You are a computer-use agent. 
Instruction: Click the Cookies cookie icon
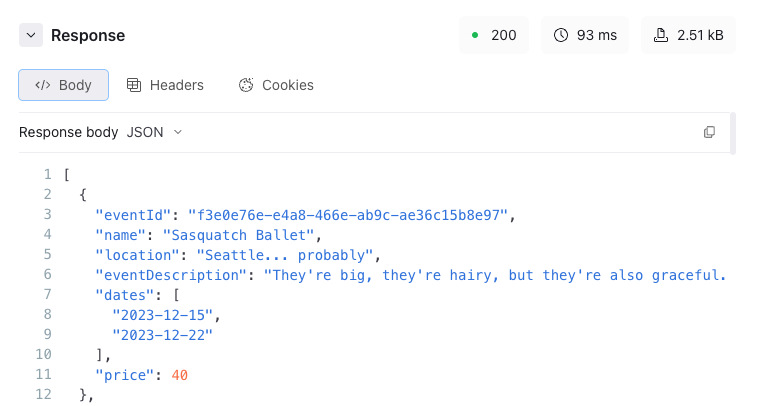(x=246, y=85)
